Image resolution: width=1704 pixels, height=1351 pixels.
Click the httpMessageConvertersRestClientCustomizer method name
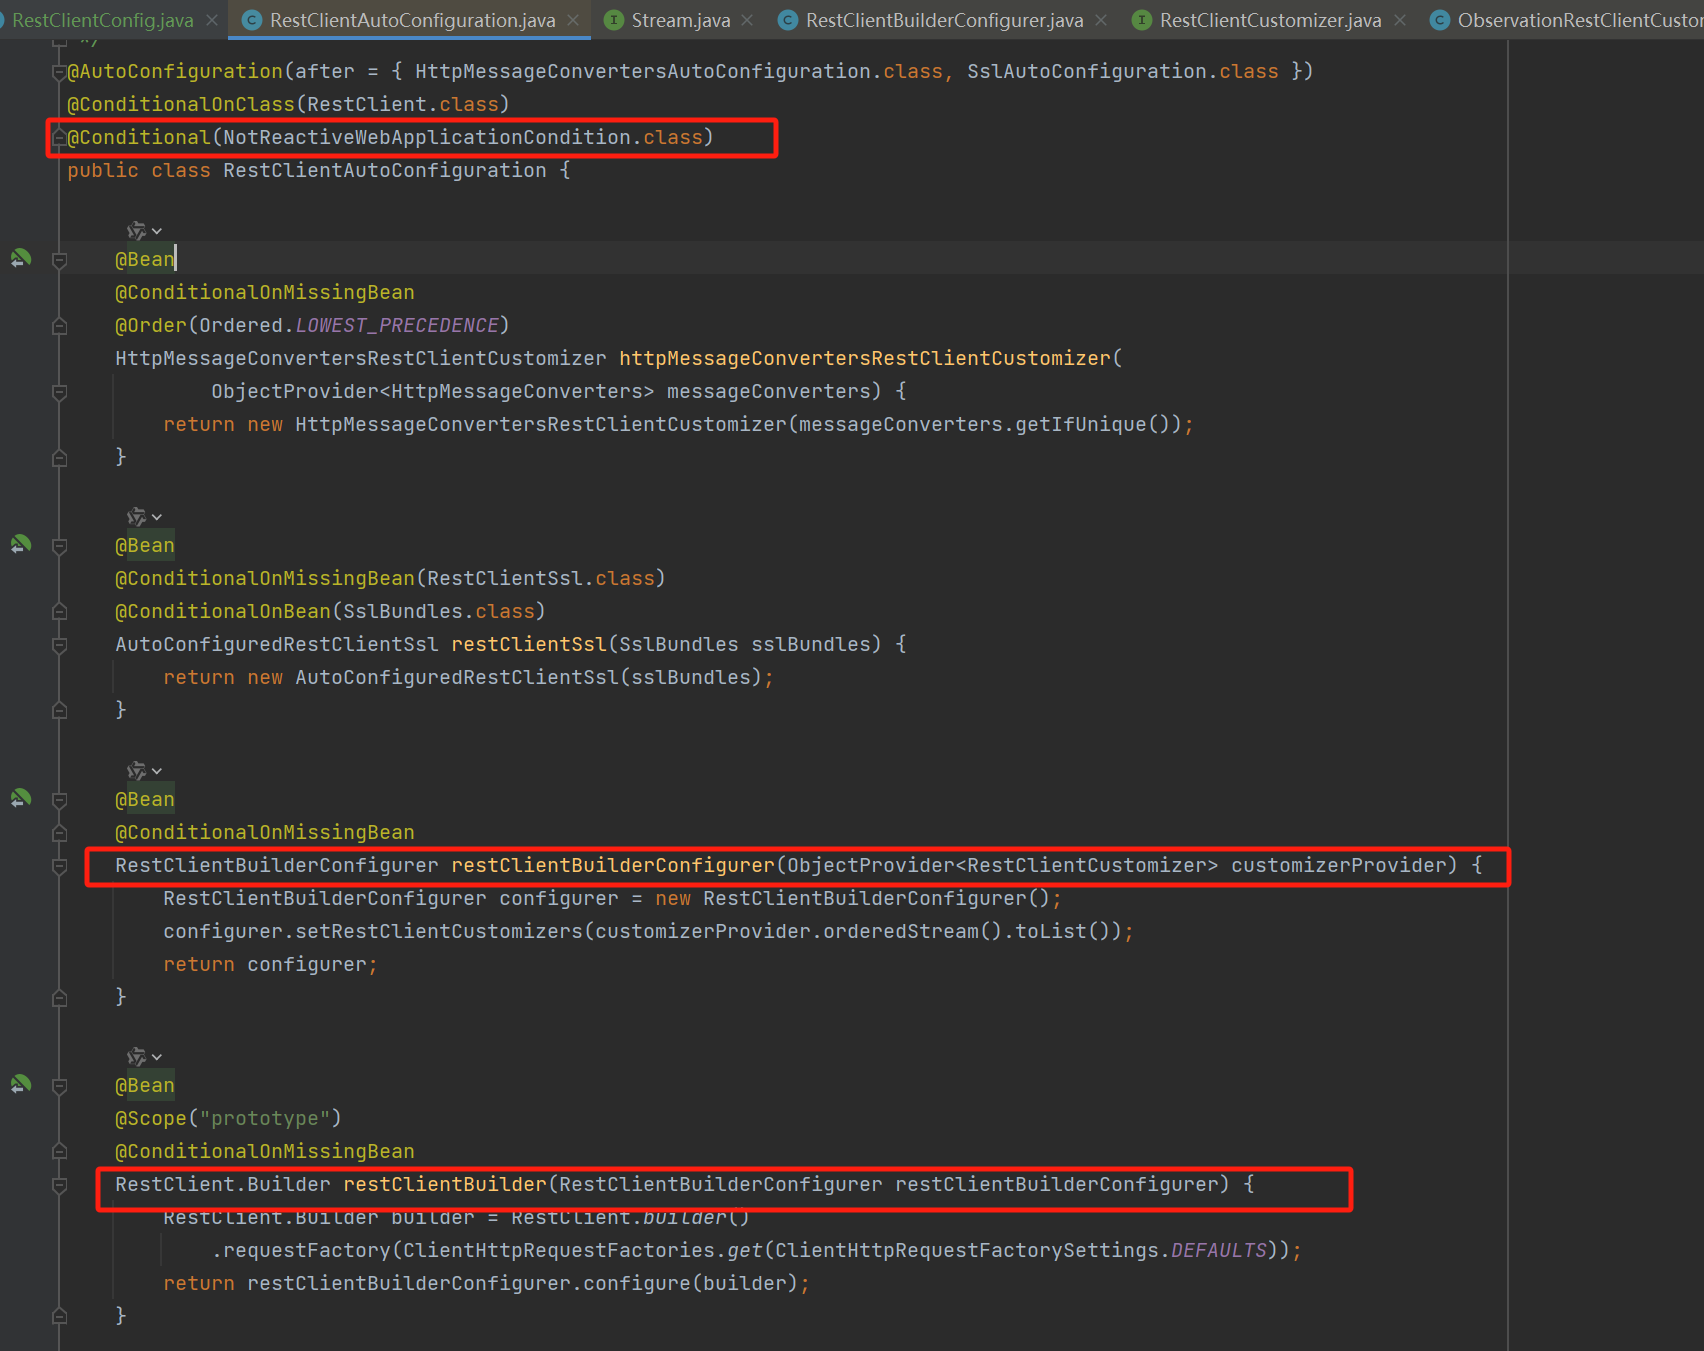click(865, 358)
